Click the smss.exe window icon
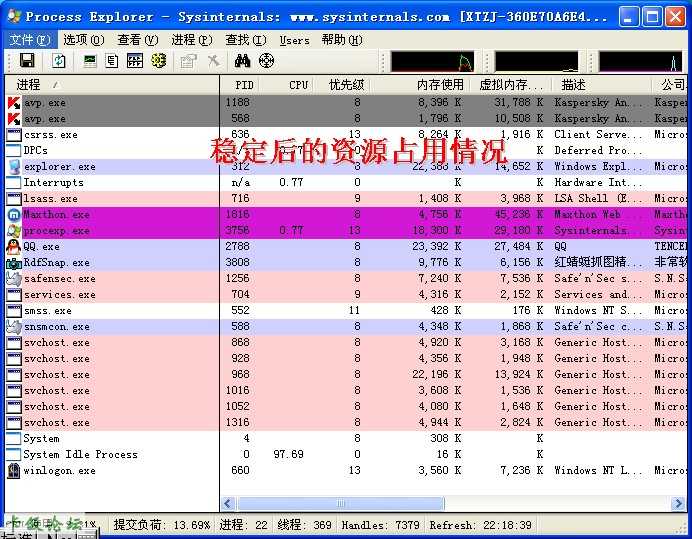The width and height of the screenshot is (692, 539). (14, 311)
